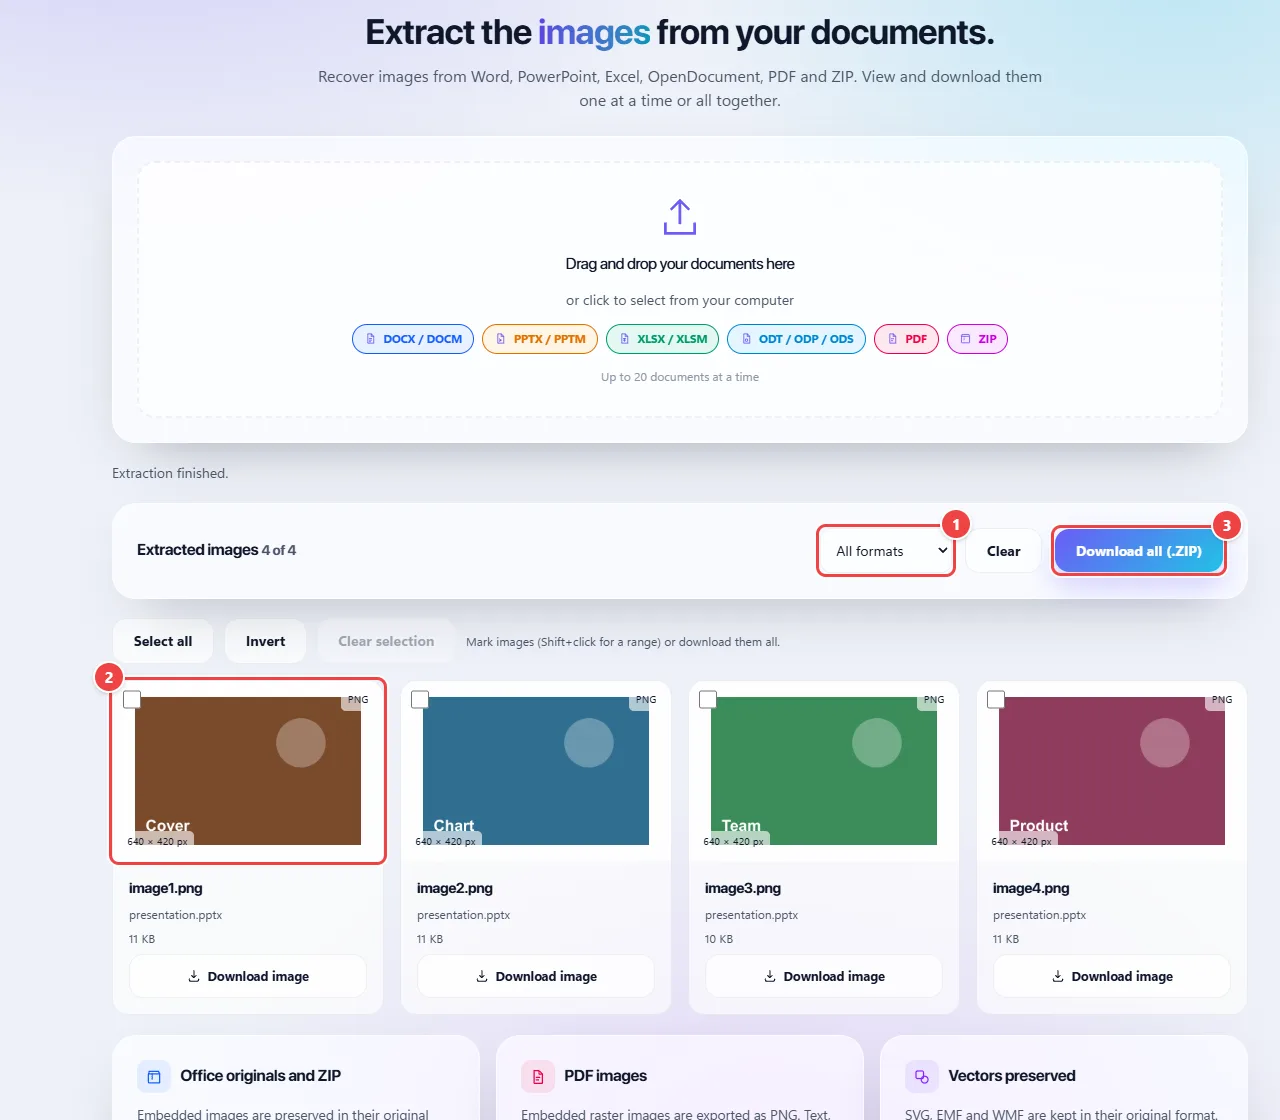Tick the checkbox on the Product image
Image resolution: width=1280 pixels, height=1120 pixels.
(996, 700)
